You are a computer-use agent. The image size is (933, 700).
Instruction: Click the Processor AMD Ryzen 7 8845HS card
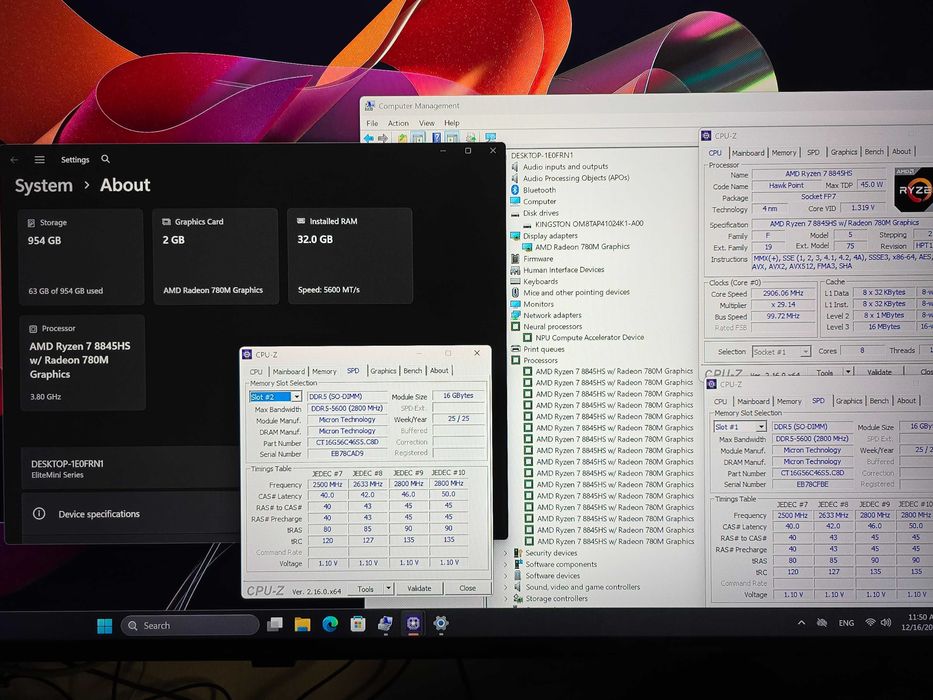tap(83, 362)
